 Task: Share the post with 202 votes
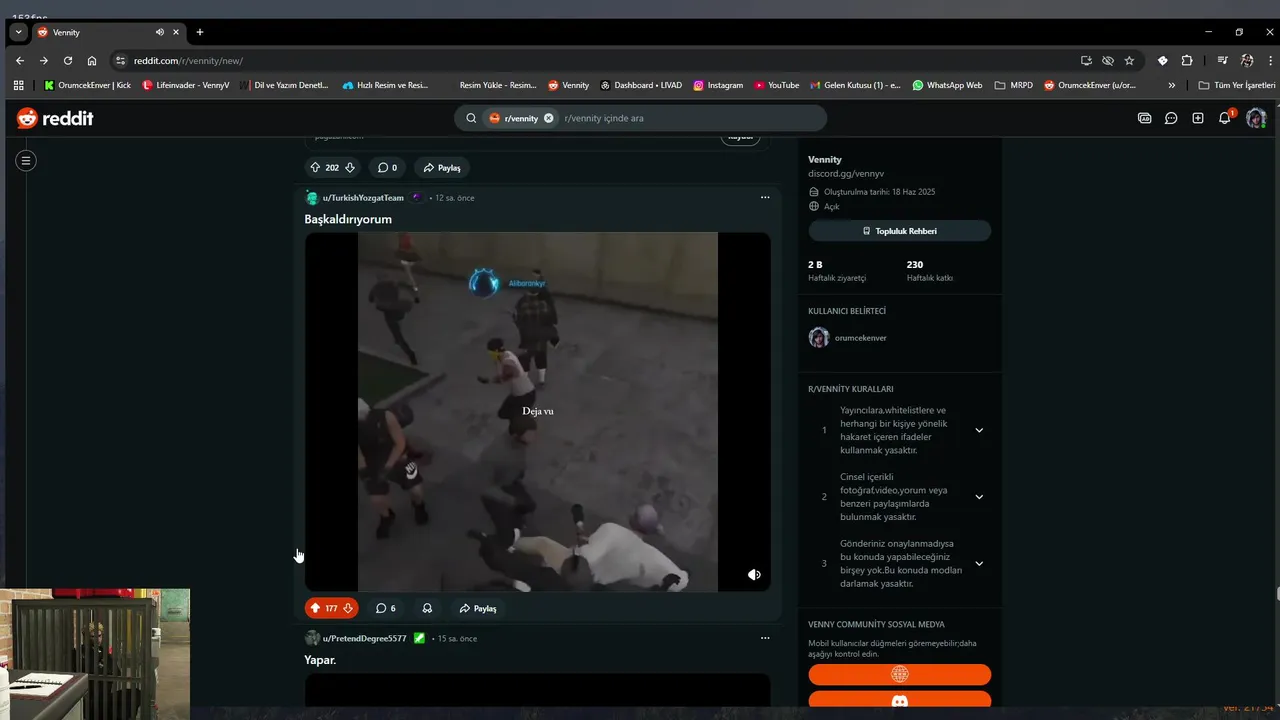point(442,167)
